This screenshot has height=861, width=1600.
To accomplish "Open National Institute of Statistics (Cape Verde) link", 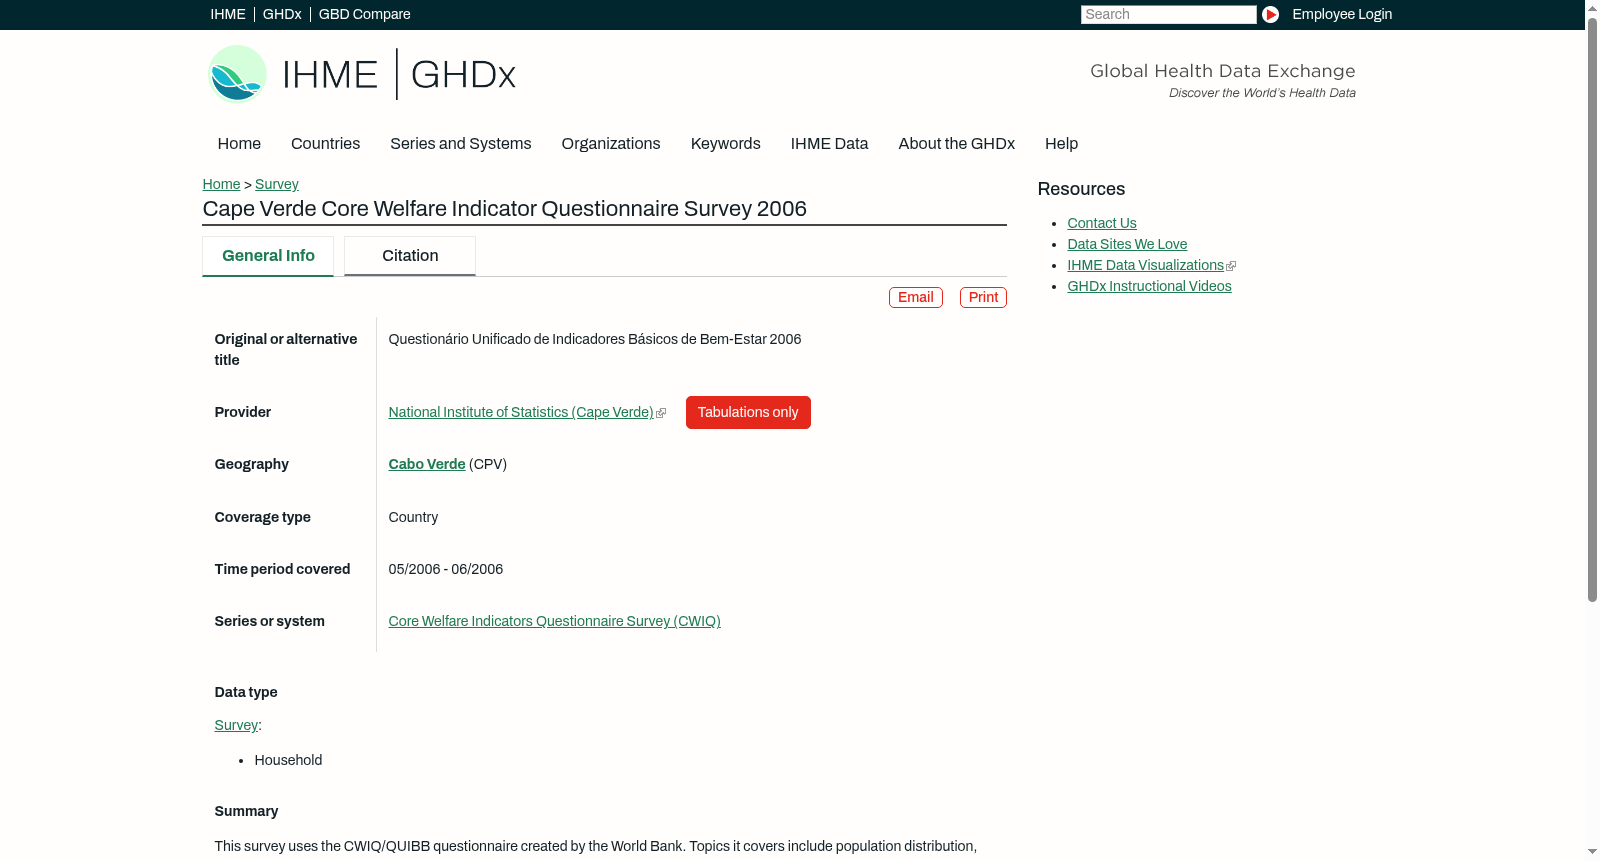I will tap(521, 412).
